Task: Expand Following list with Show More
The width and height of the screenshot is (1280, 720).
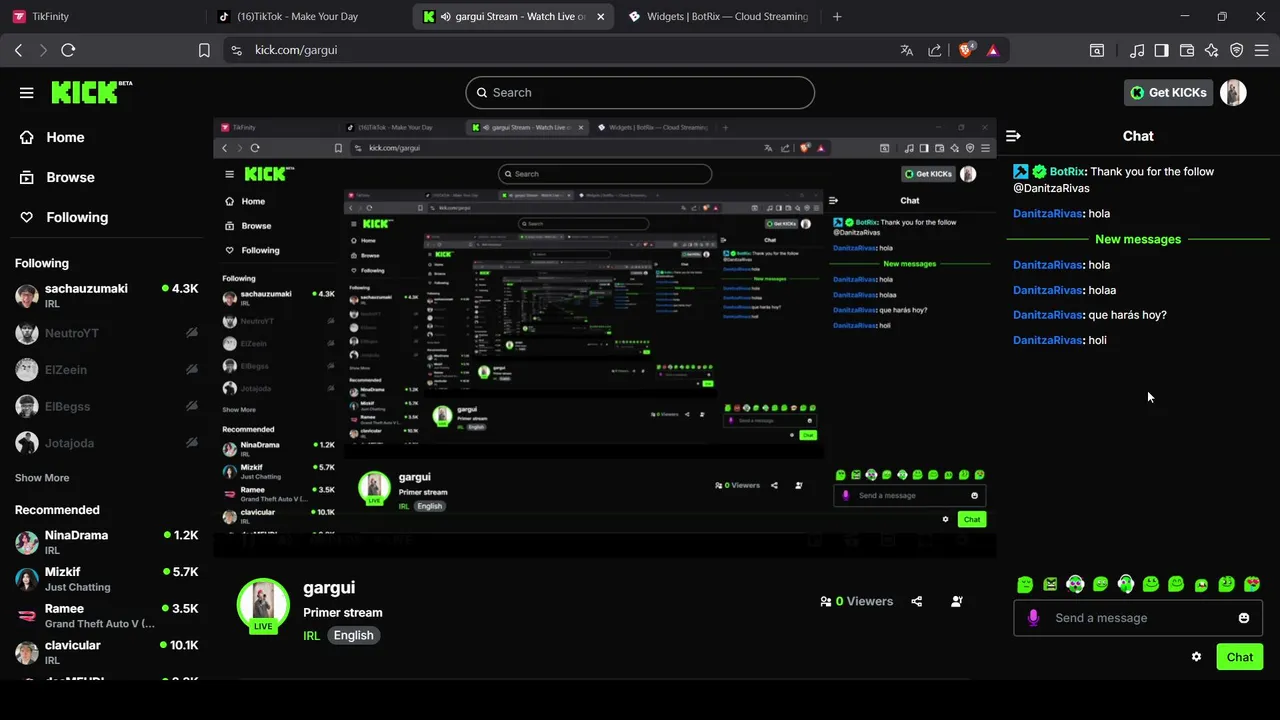Action: tap(42, 478)
